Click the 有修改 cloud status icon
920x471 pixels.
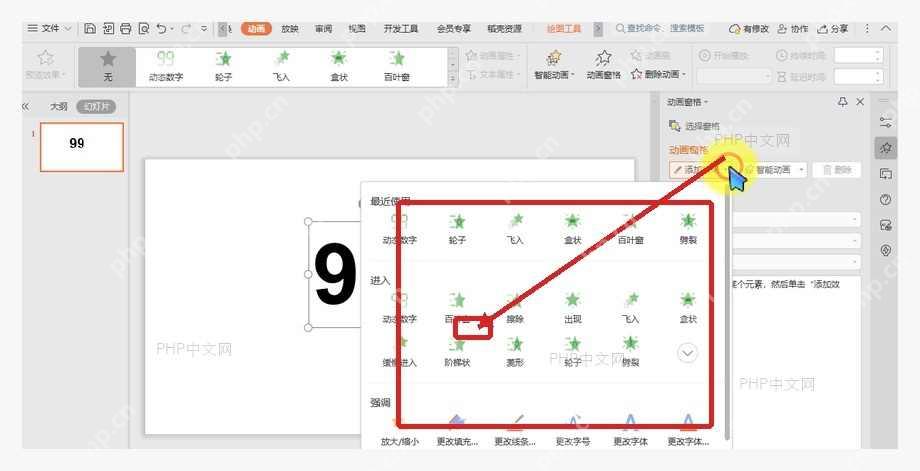pos(749,28)
